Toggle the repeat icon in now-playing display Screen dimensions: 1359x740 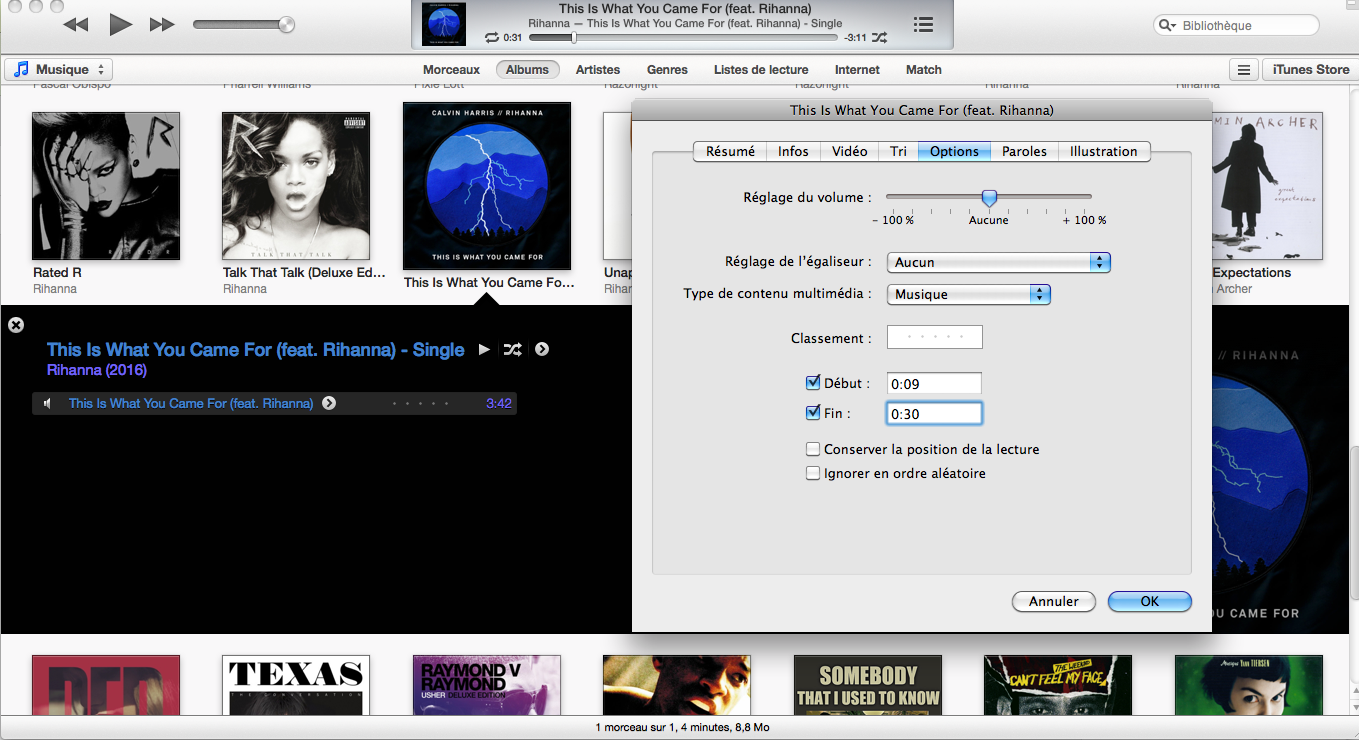[x=491, y=38]
